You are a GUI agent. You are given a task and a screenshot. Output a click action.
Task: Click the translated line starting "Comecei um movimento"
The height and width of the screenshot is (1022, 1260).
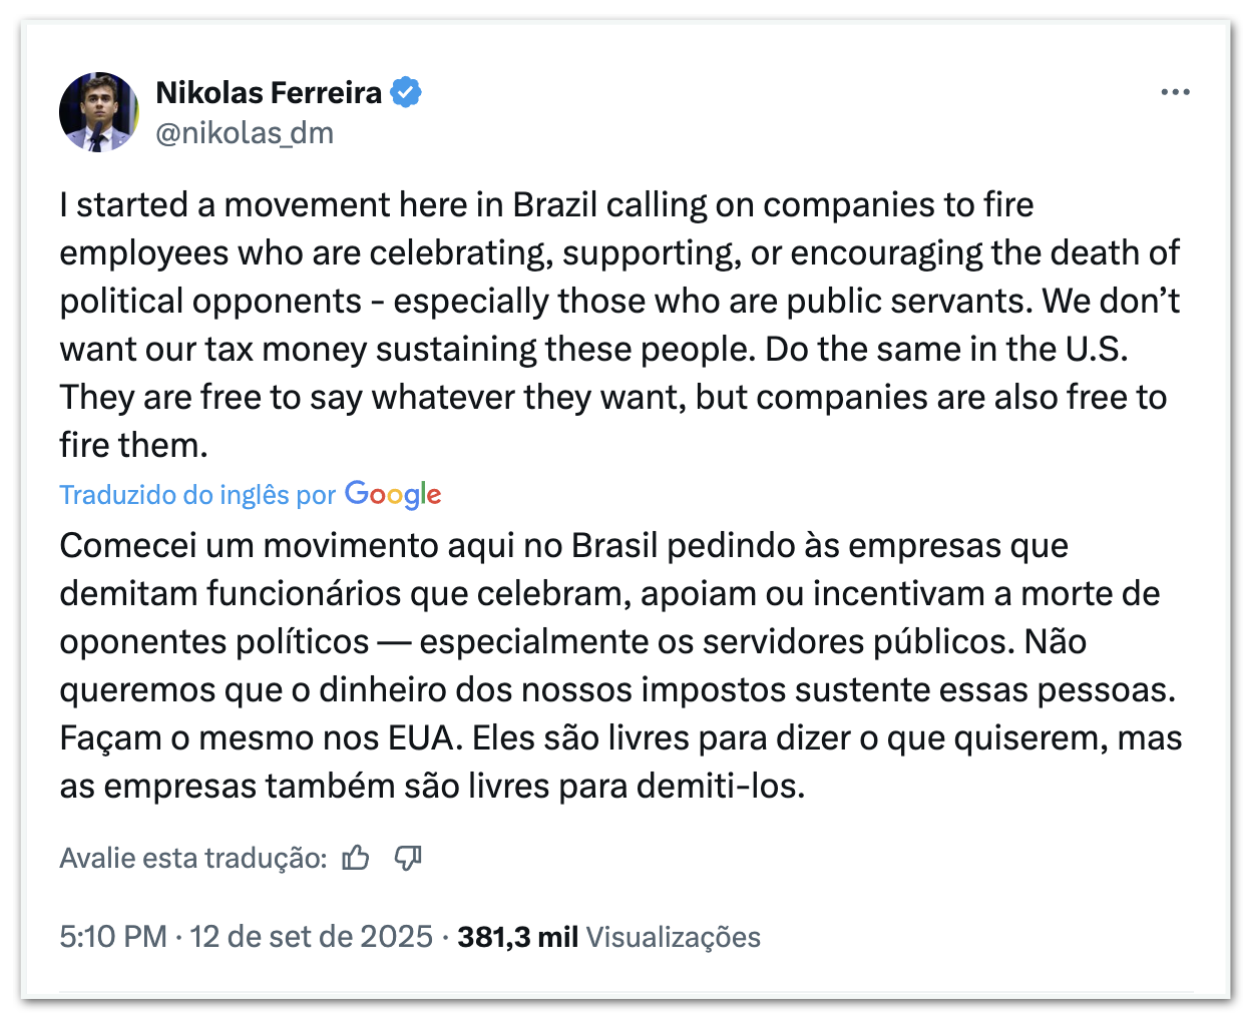[250, 546]
